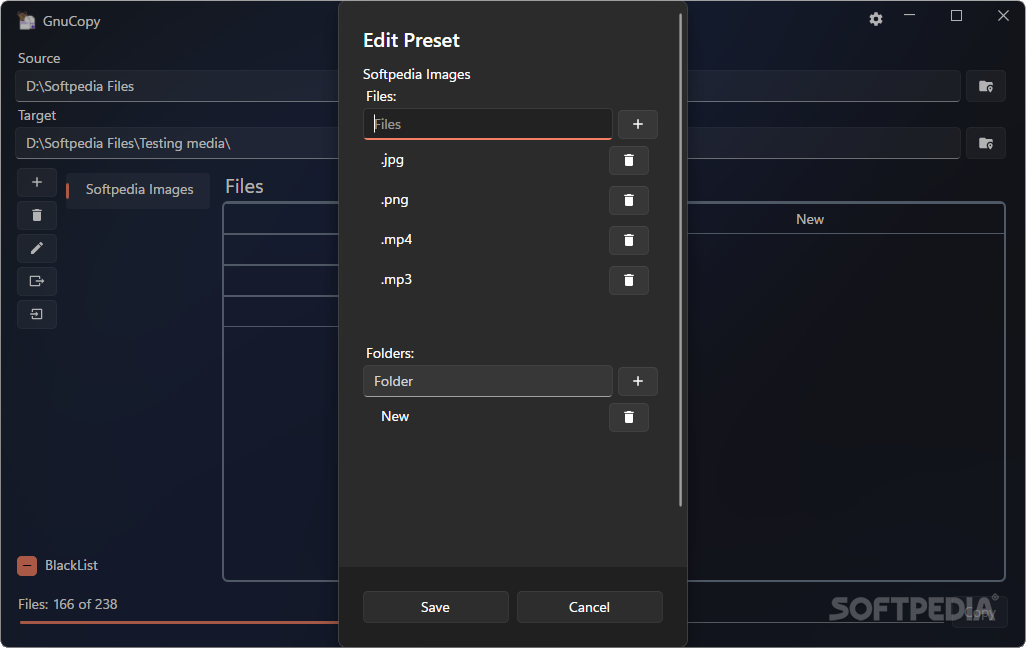The image size is (1026, 648).
Task: Select the .jpg extension text
Action: 392,160
